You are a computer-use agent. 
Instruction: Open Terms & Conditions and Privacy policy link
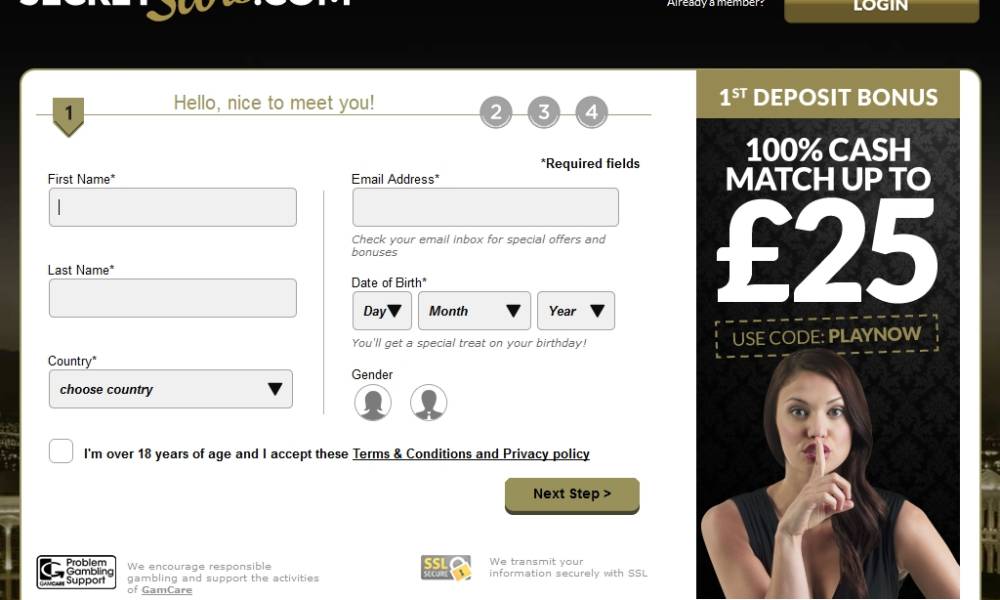click(x=471, y=454)
